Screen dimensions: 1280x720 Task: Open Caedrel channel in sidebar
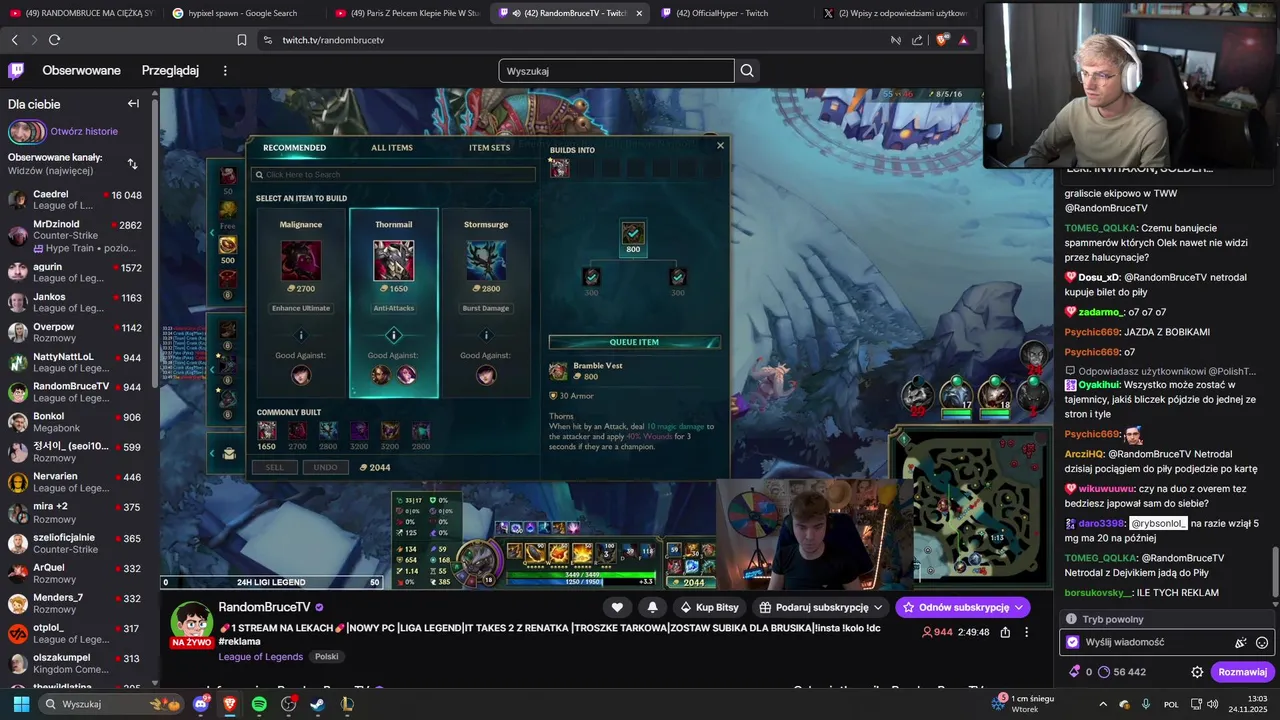coord(76,200)
